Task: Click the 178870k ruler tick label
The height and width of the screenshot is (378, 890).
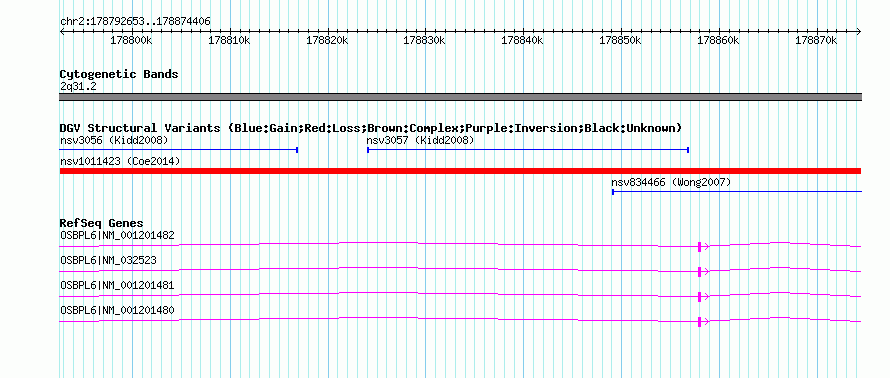Action: [x=816, y=41]
